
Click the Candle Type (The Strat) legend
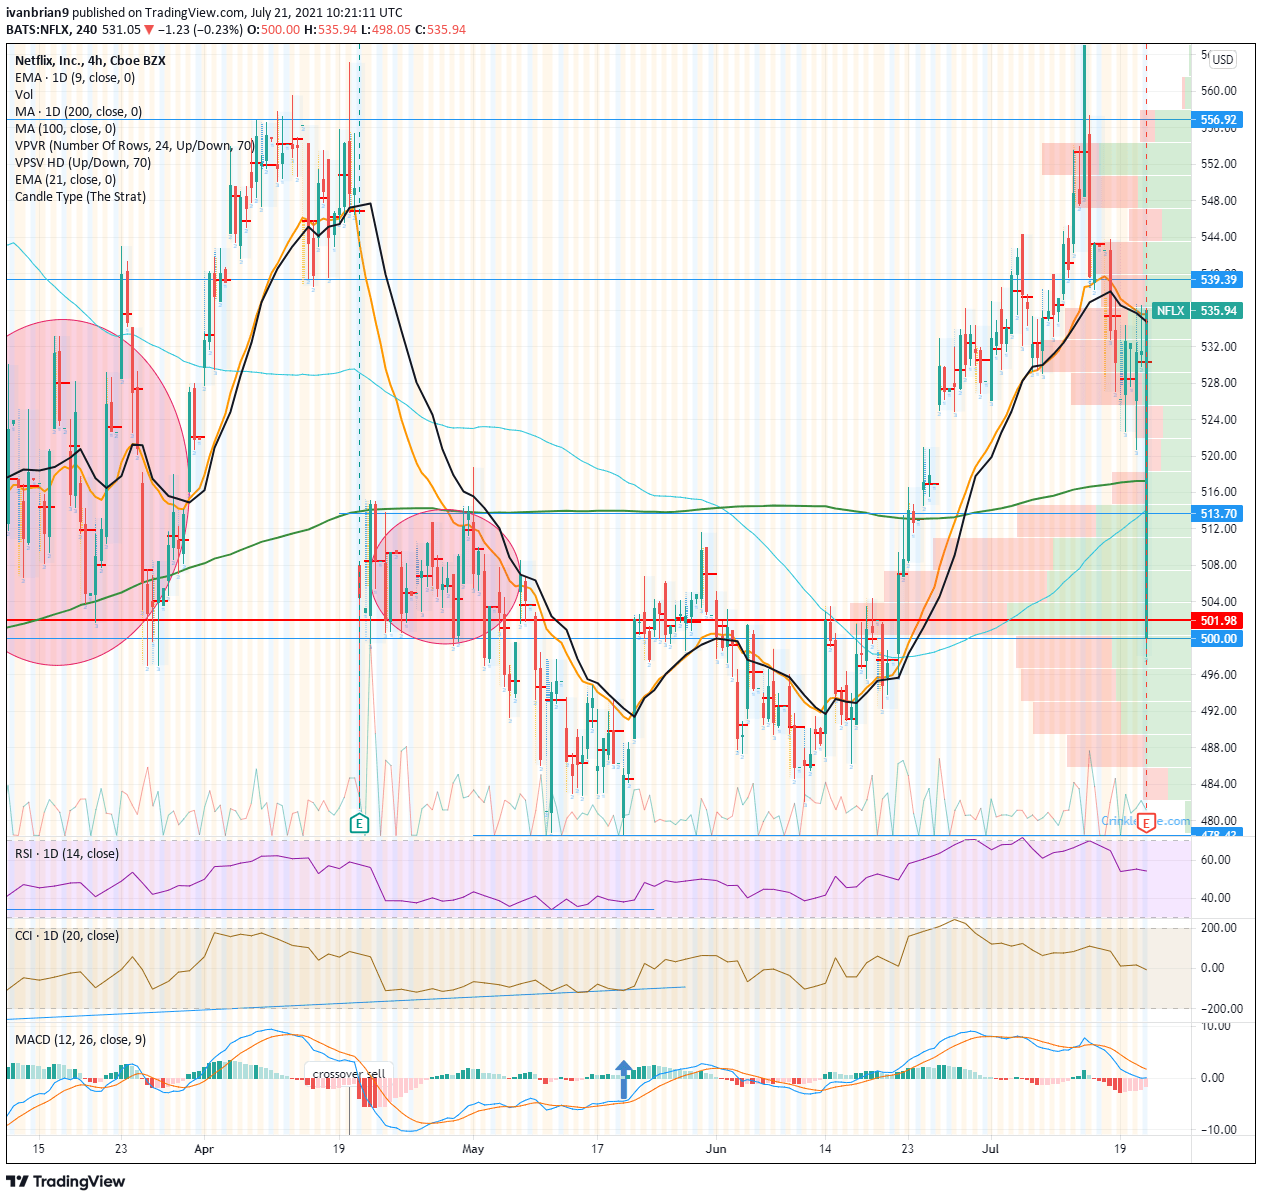pyautogui.click(x=80, y=196)
